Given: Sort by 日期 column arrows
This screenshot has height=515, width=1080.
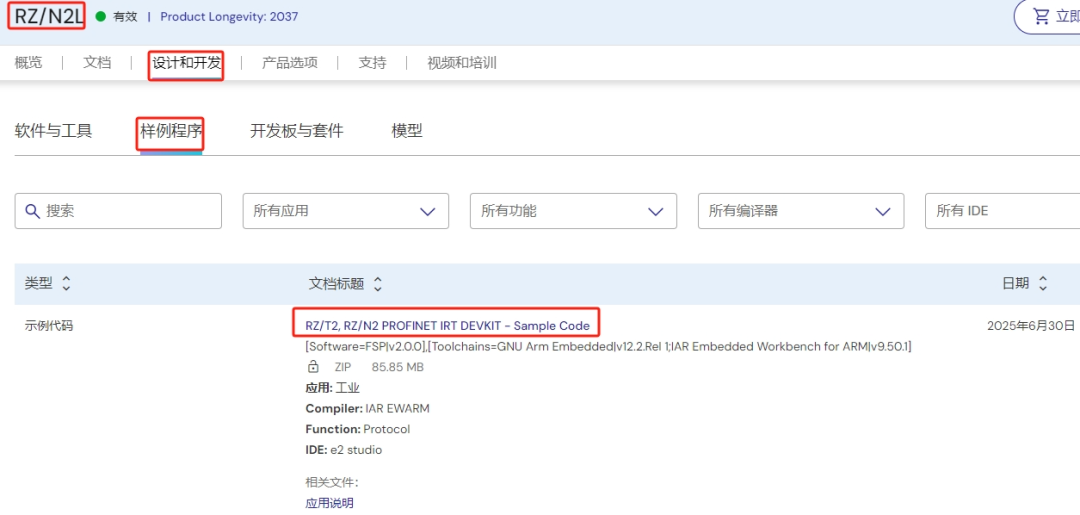Looking at the screenshot, I should click(x=1043, y=283).
